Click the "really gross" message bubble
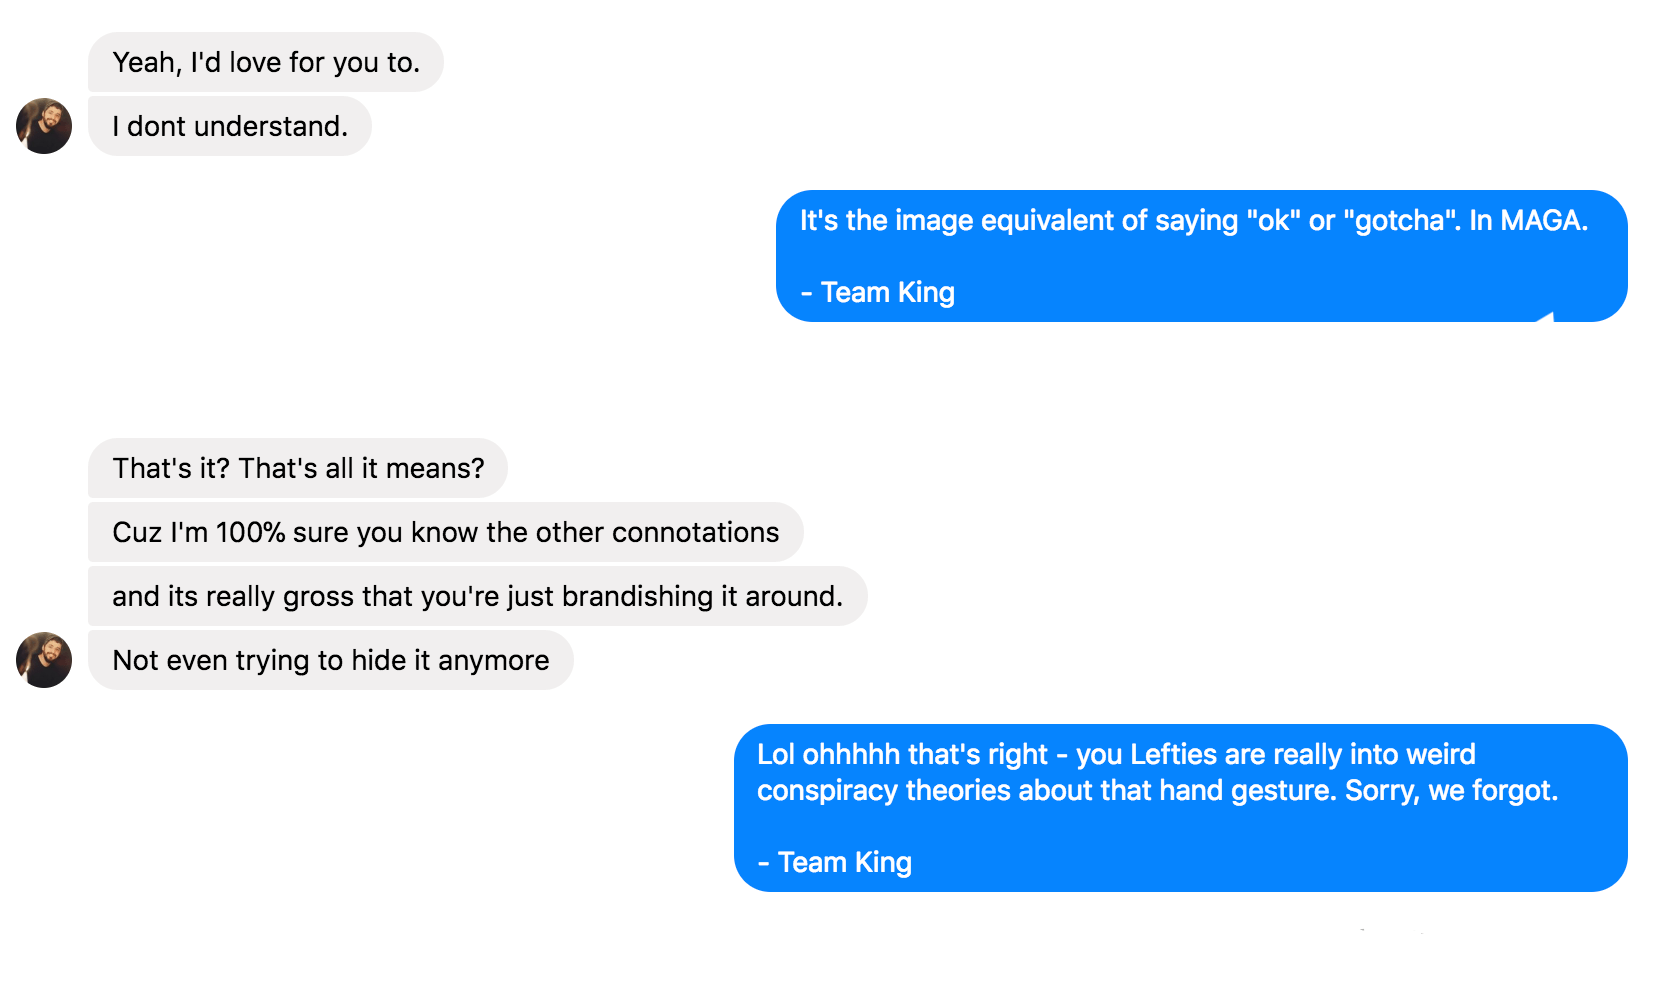Screen dimensions: 1668x982 477,596
